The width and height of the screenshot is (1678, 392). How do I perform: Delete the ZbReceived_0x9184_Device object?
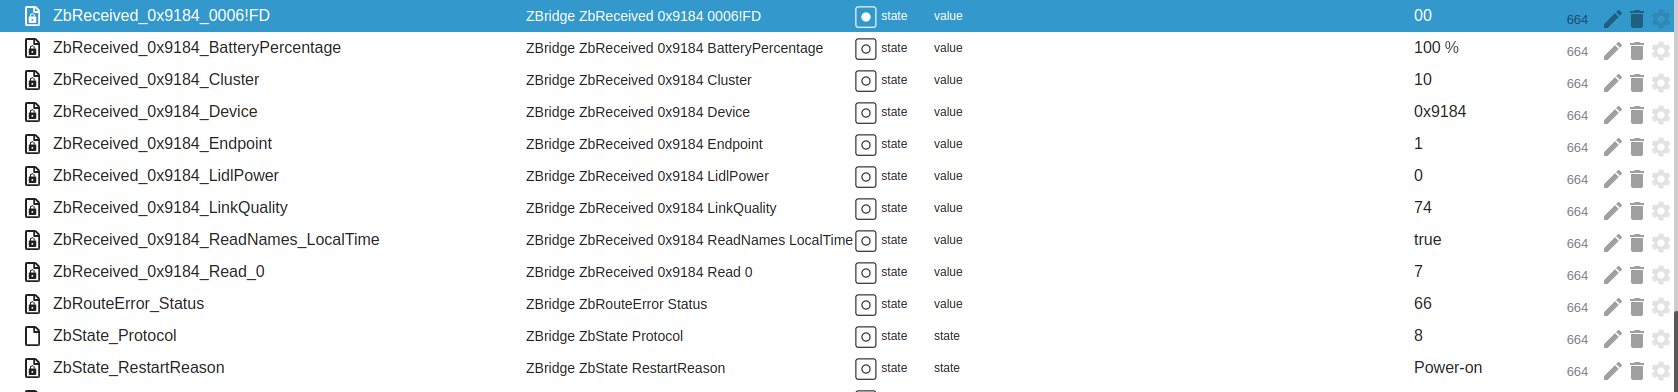[1637, 115]
